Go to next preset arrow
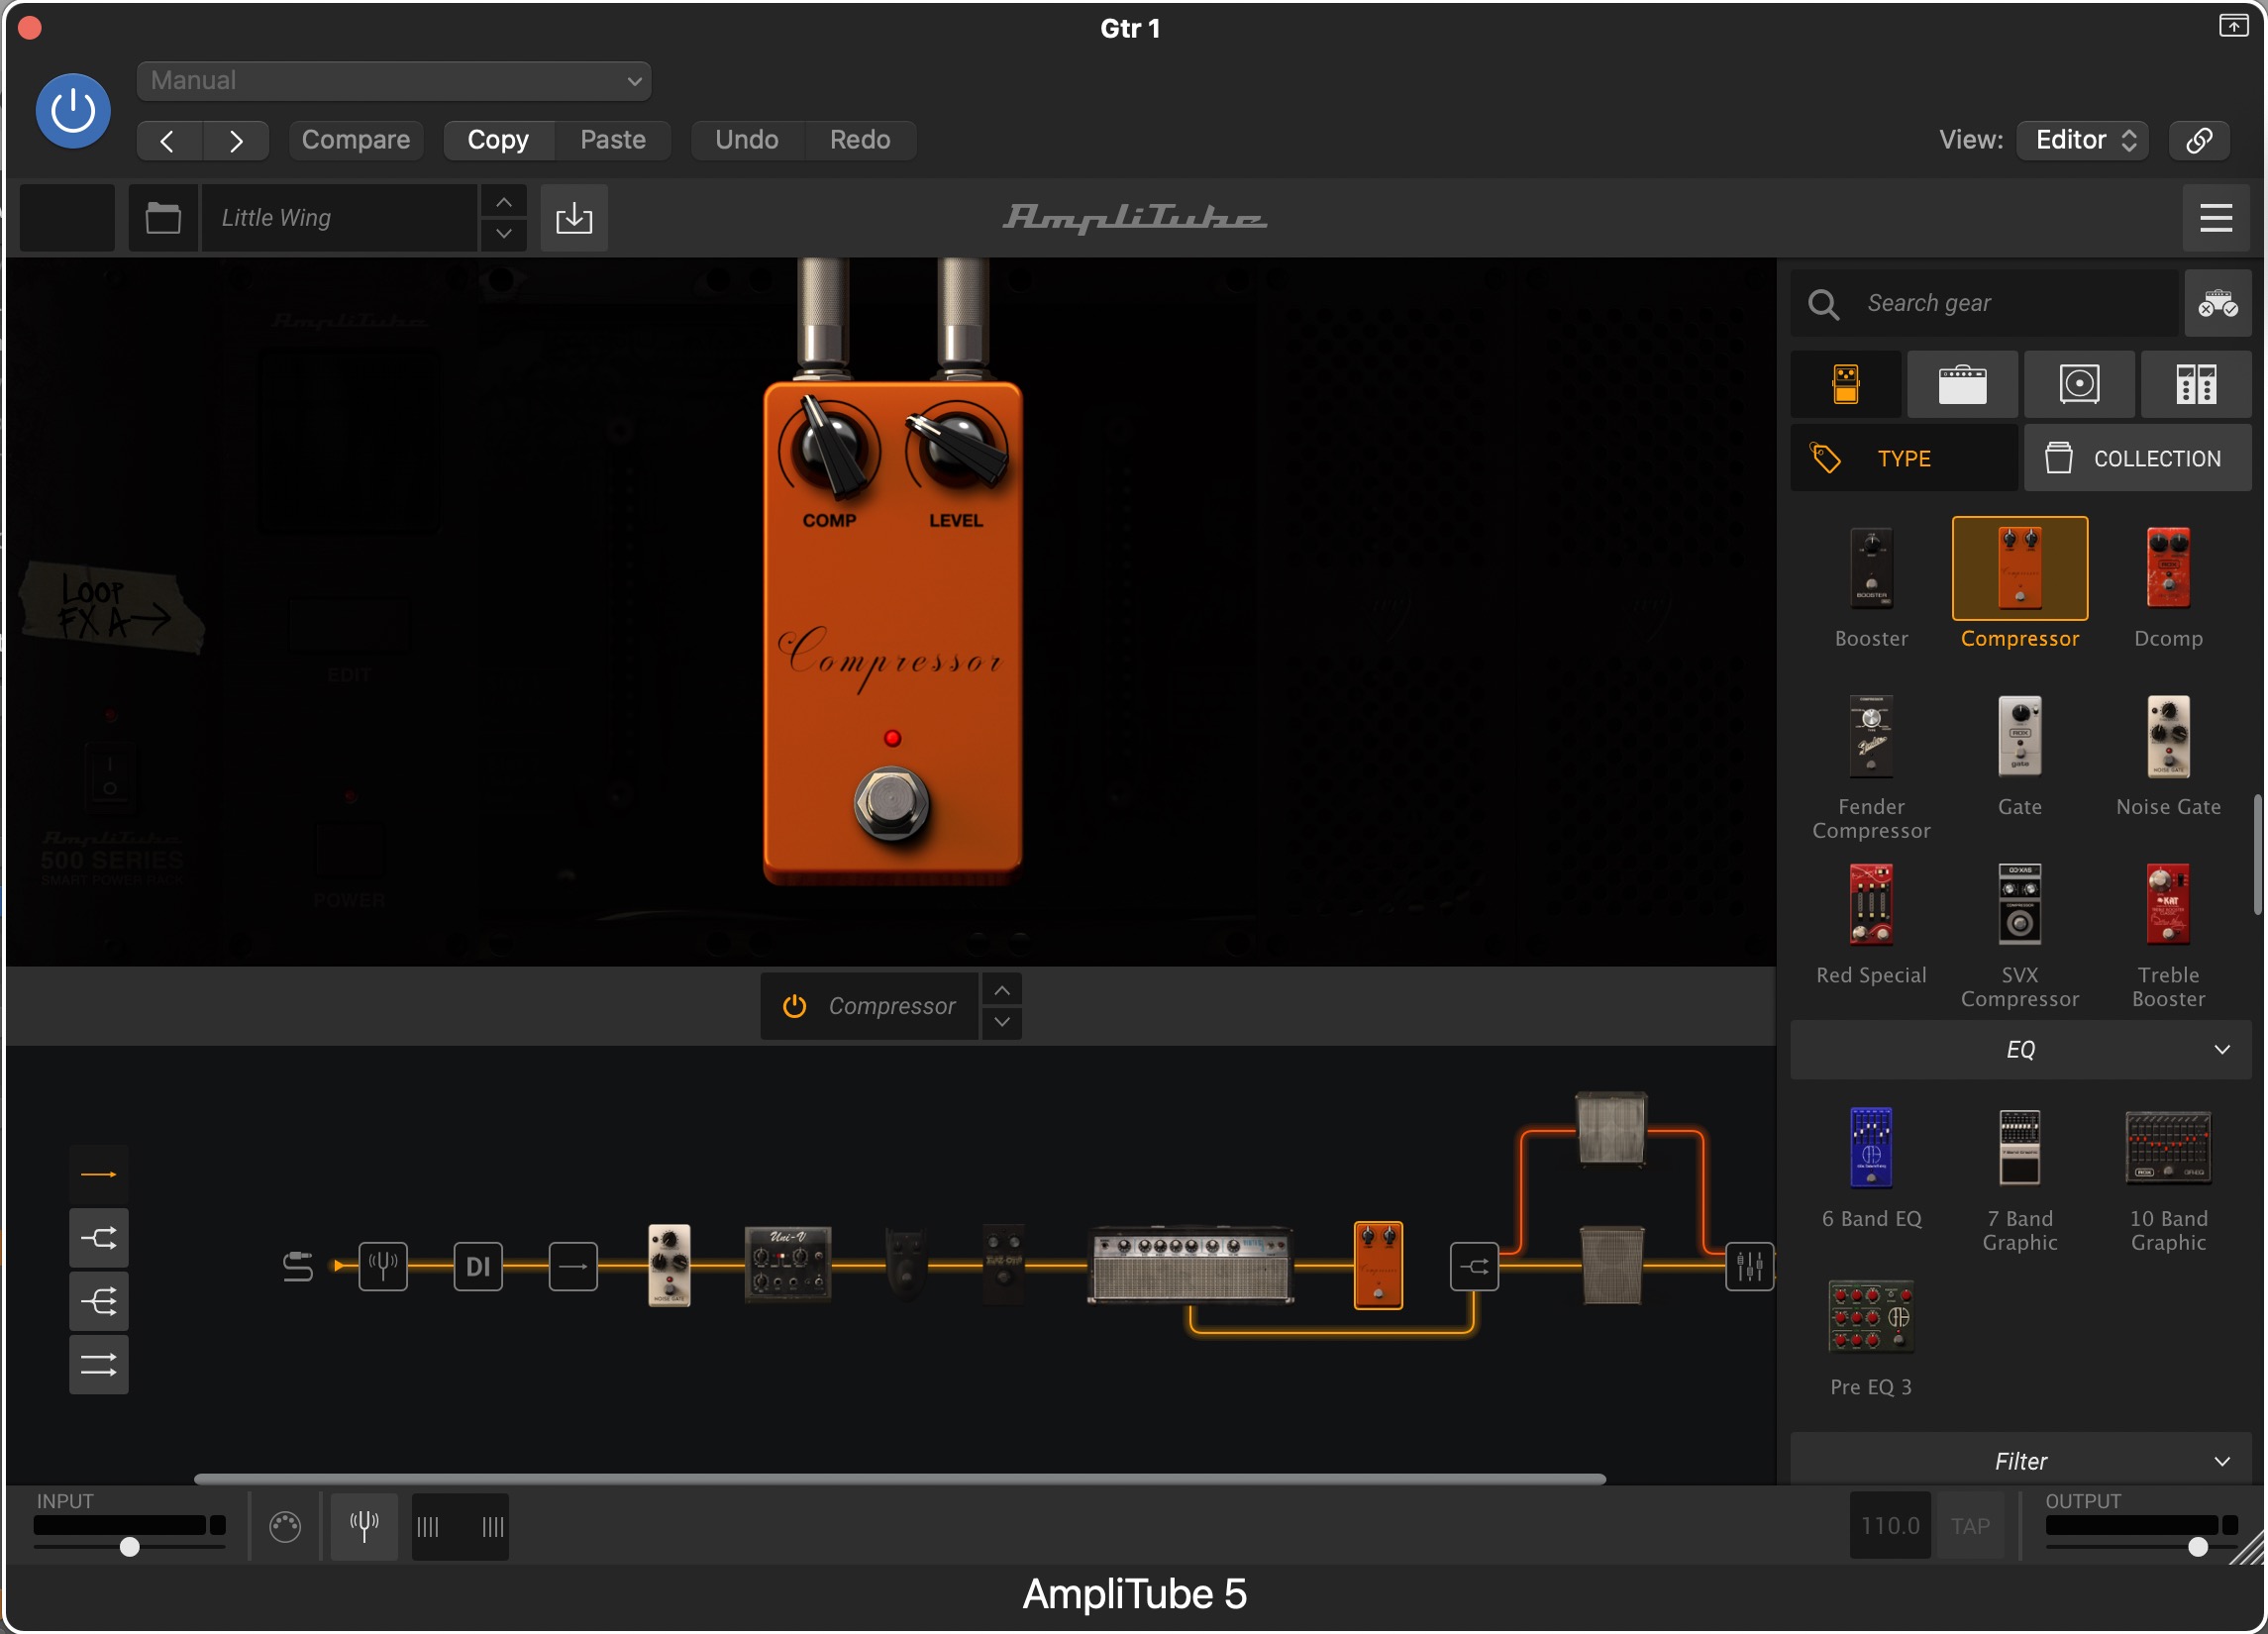The height and width of the screenshot is (1634, 2268). 236,140
